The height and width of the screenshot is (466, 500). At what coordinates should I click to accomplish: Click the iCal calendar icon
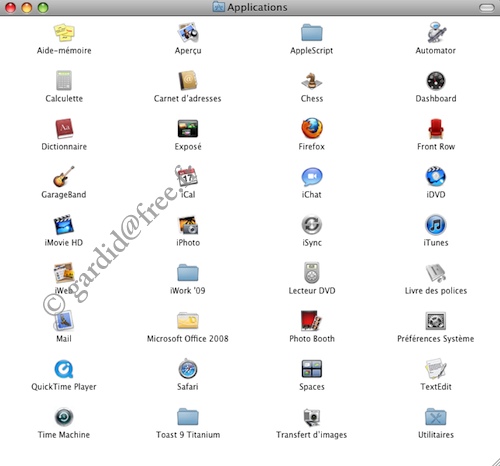(x=187, y=176)
